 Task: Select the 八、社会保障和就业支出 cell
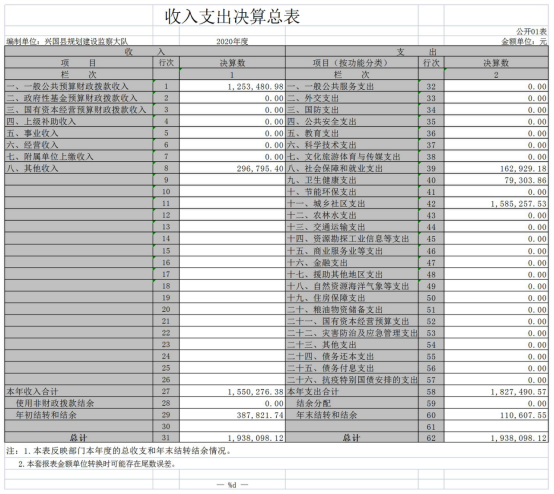point(352,168)
